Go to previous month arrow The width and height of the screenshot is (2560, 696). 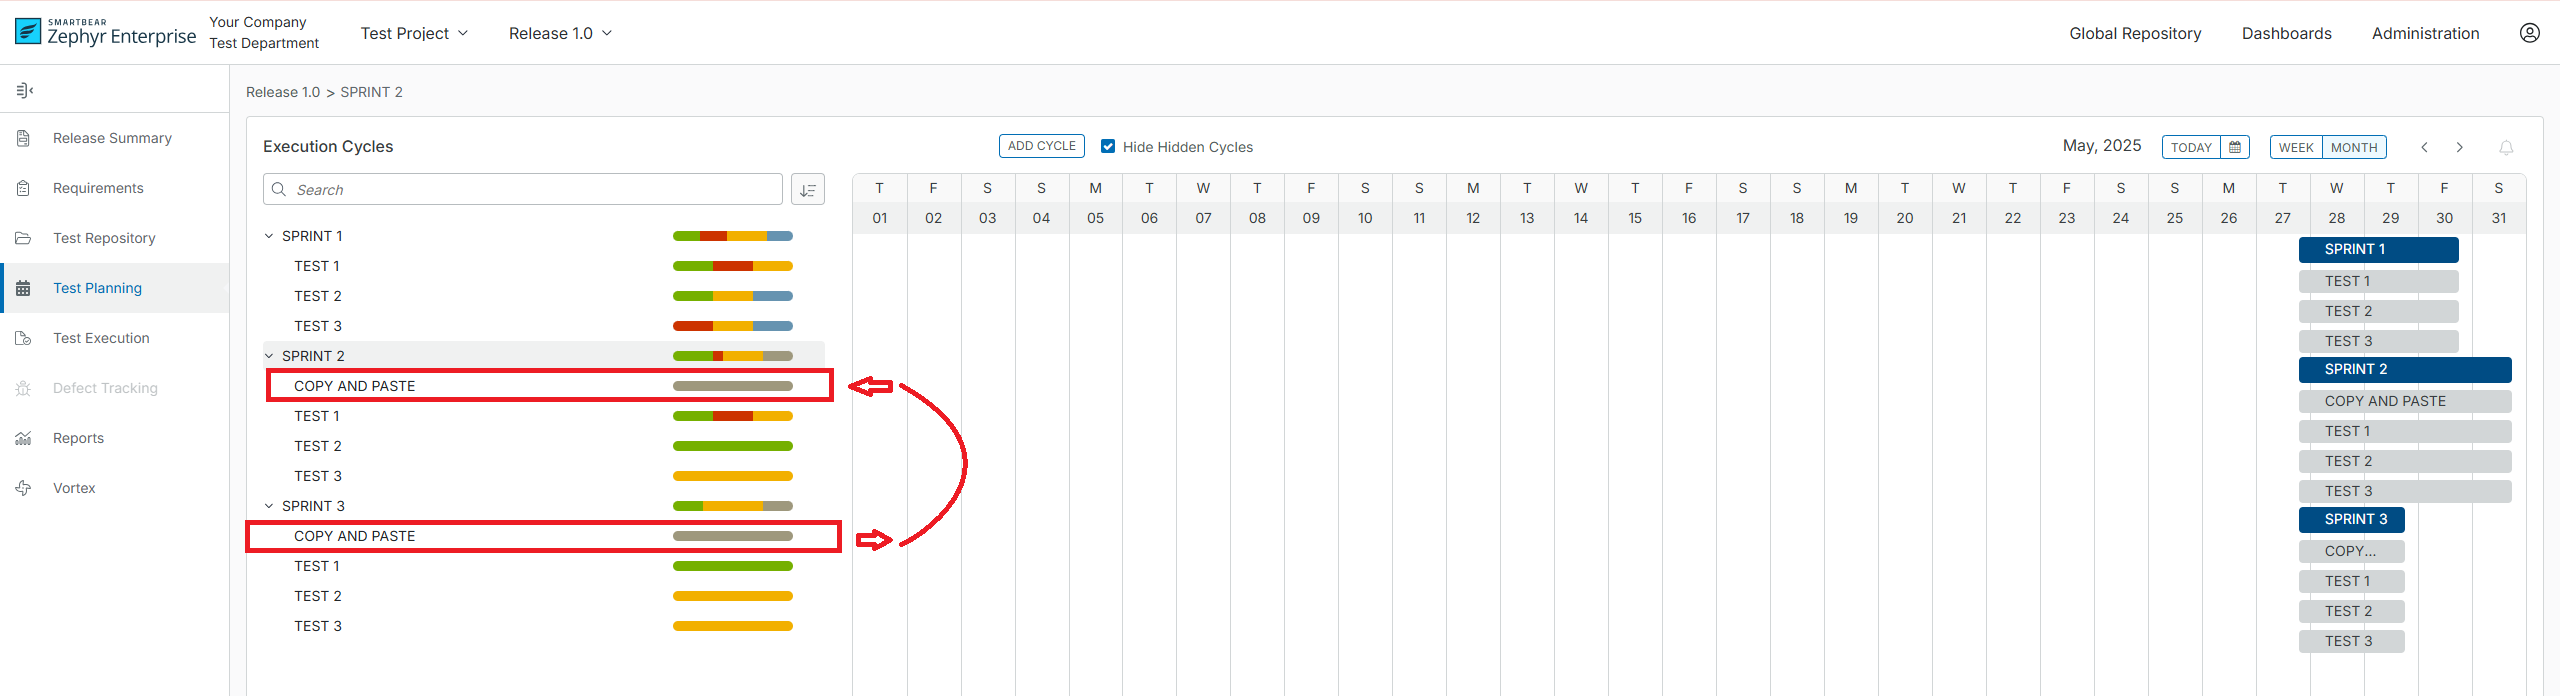(x=2424, y=147)
